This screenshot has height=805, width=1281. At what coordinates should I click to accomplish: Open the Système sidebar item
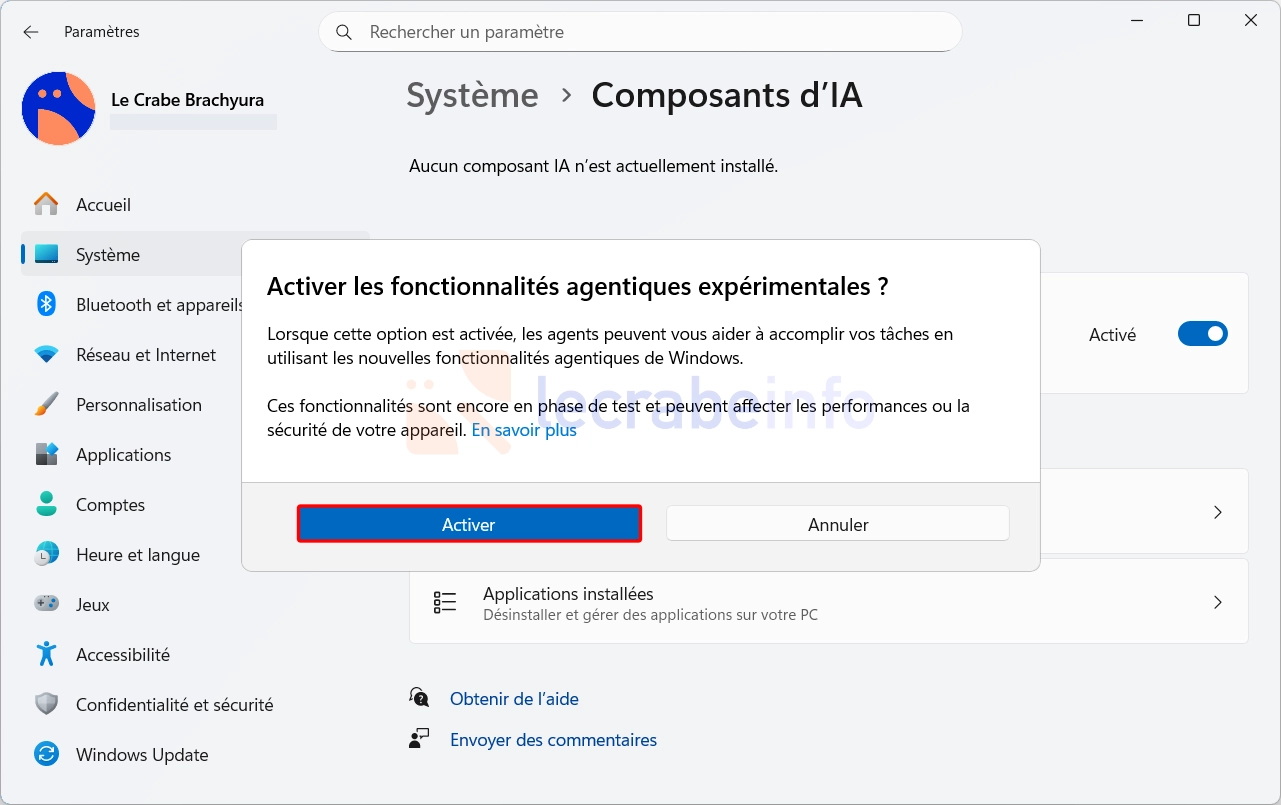108,255
